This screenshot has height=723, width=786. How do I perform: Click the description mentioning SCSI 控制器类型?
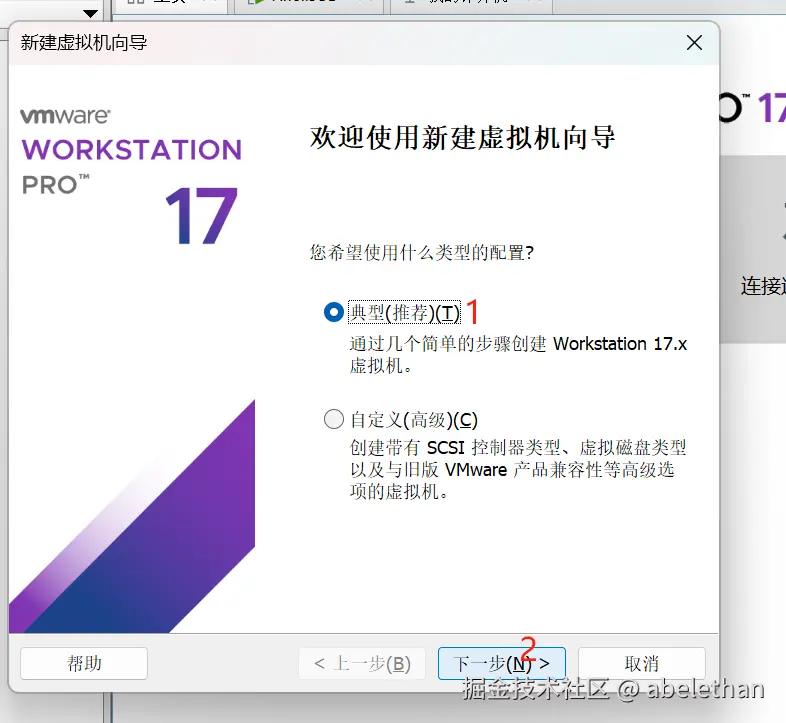[x=518, y=469]
